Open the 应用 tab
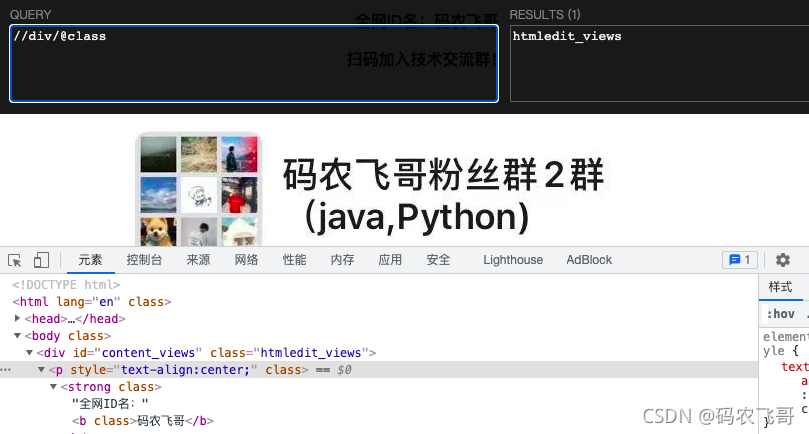The image size is (809, 434). (390, 260)
